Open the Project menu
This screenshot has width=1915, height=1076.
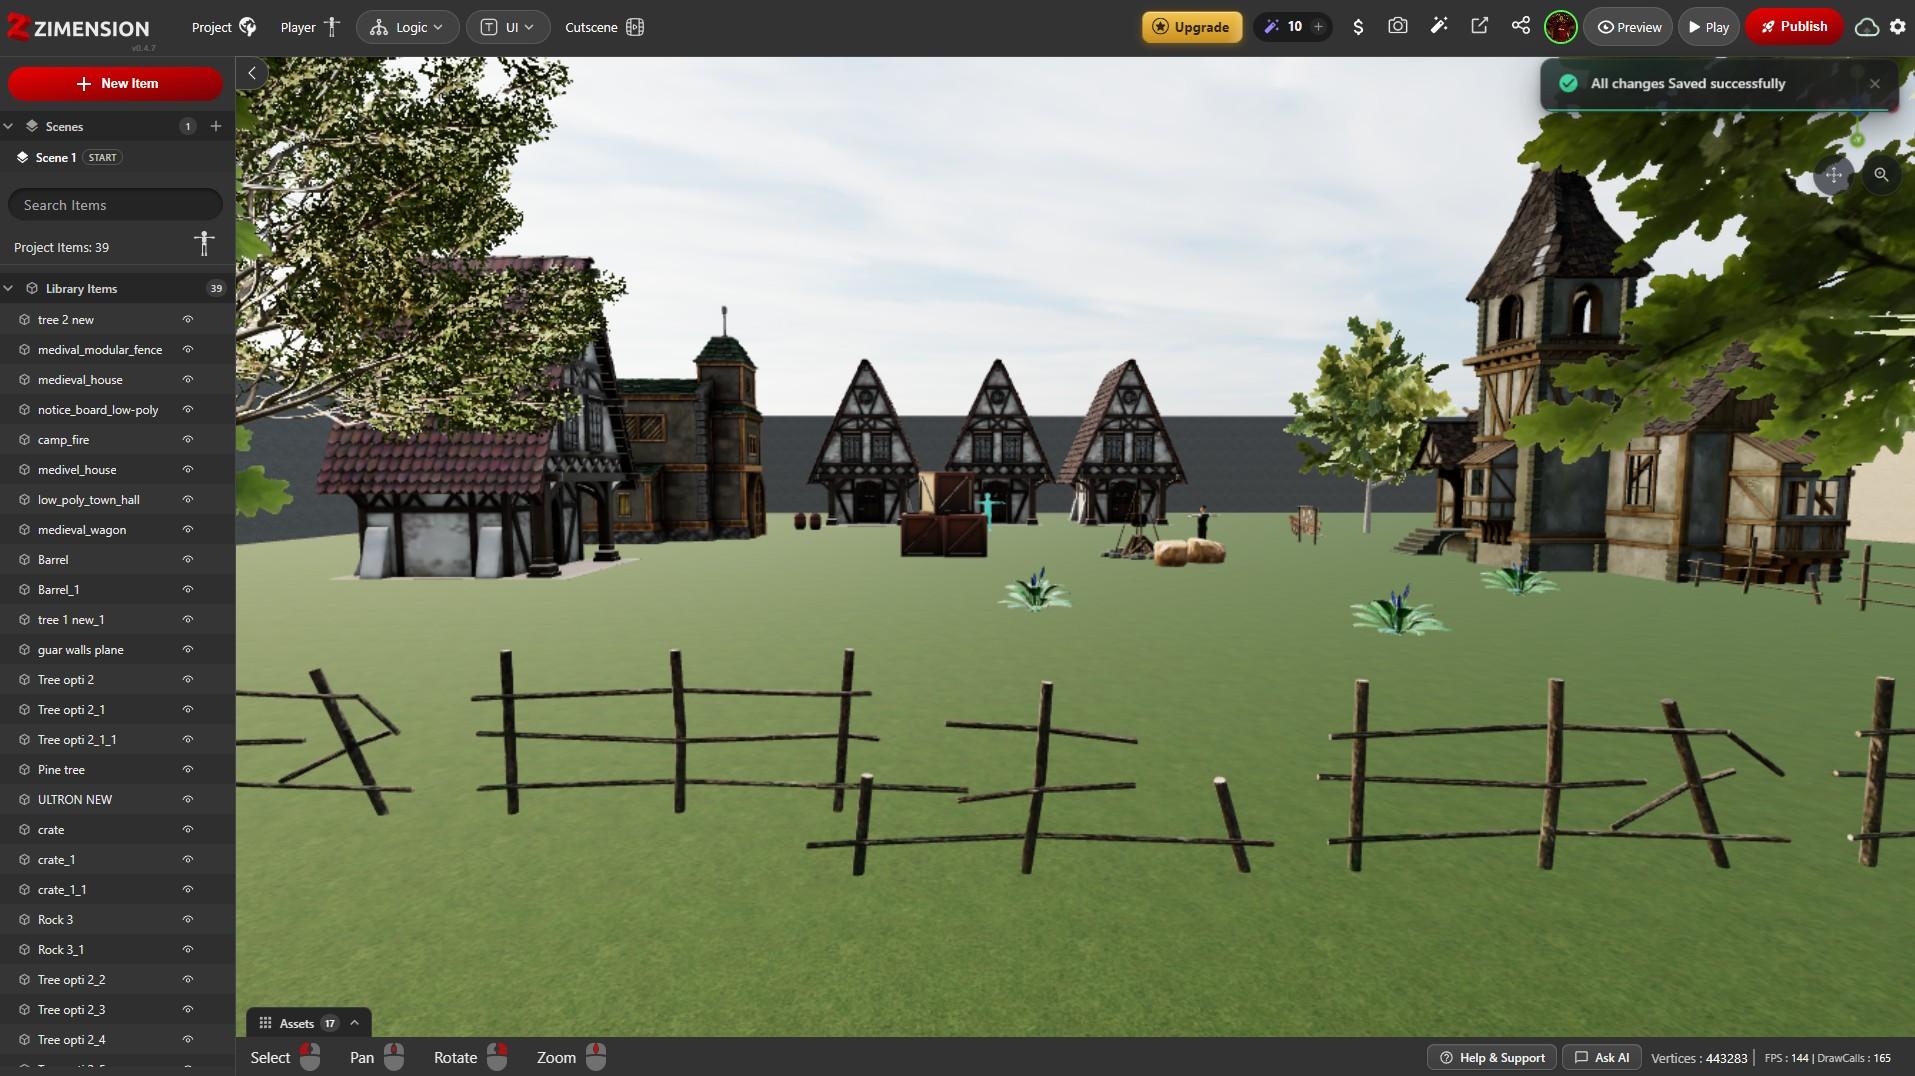point(224,27)
